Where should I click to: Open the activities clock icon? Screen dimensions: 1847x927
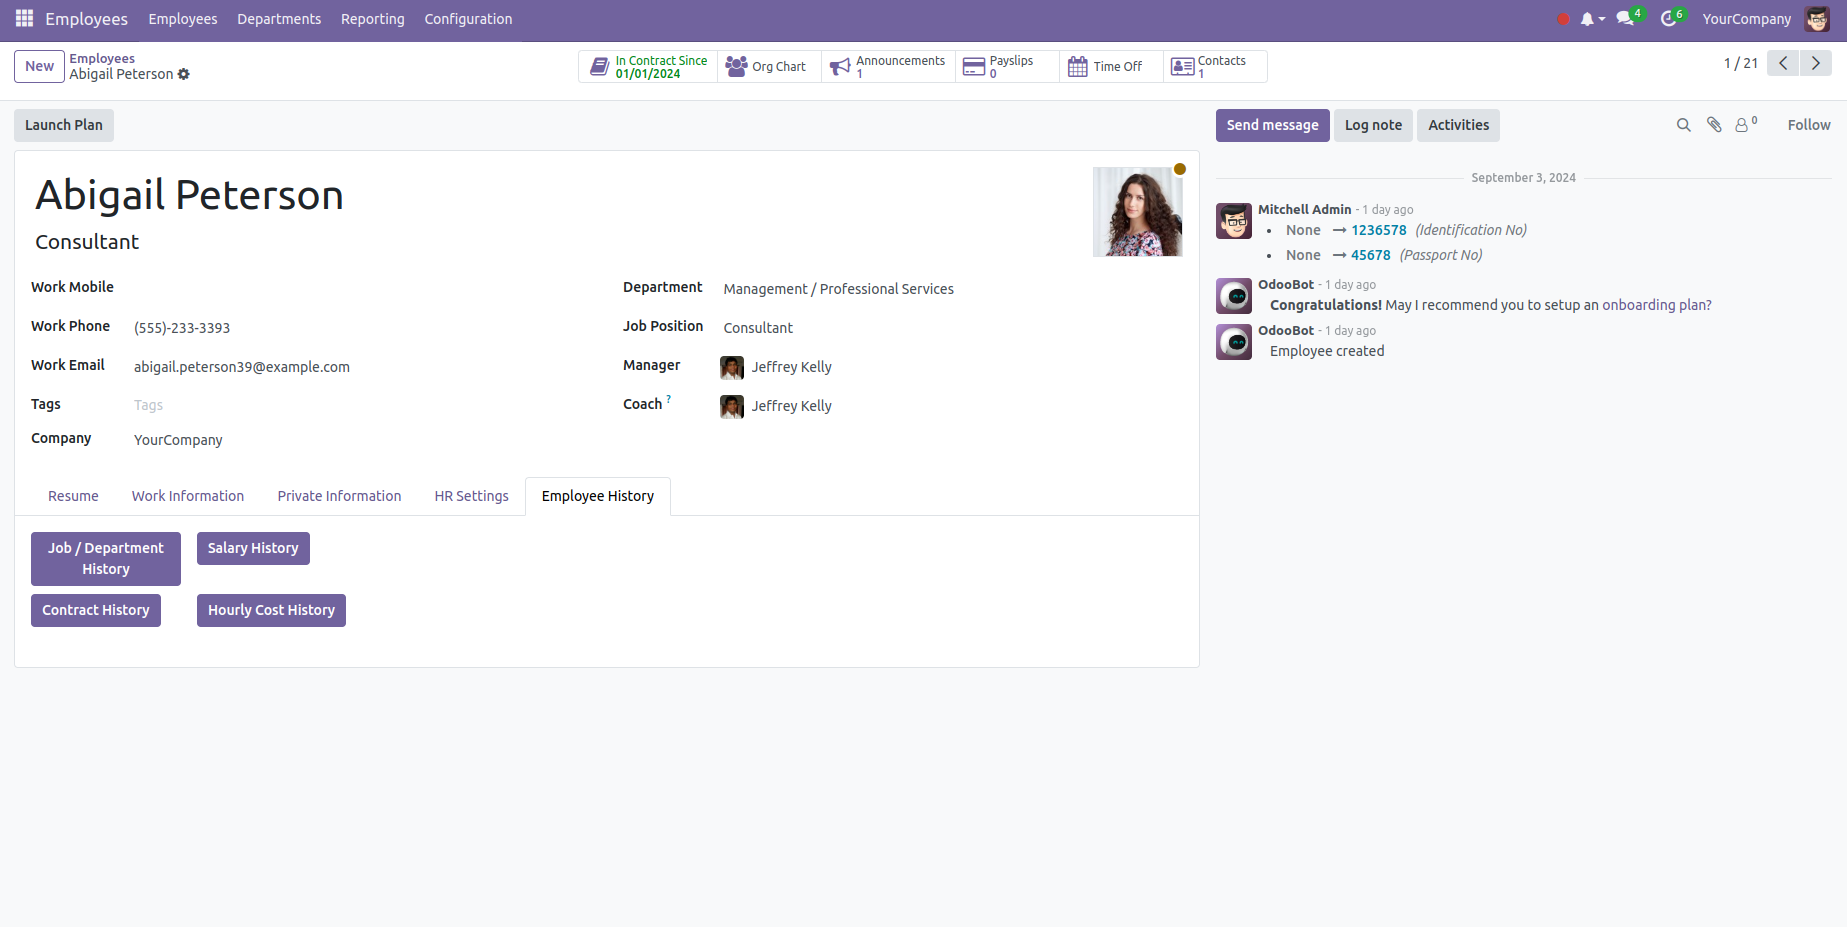1669,19
